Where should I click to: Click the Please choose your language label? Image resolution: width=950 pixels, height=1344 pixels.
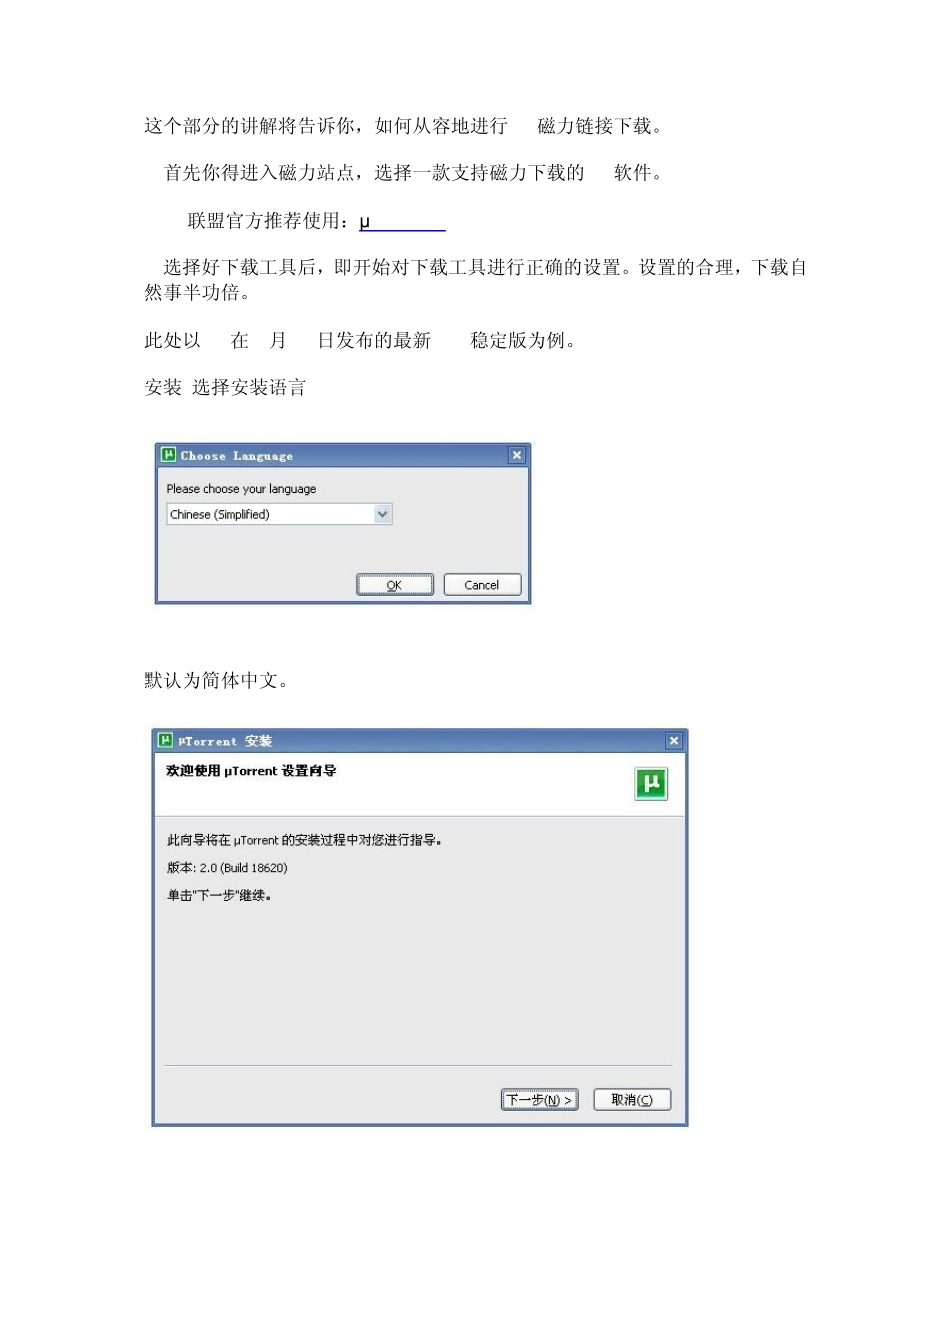(241, 489)
